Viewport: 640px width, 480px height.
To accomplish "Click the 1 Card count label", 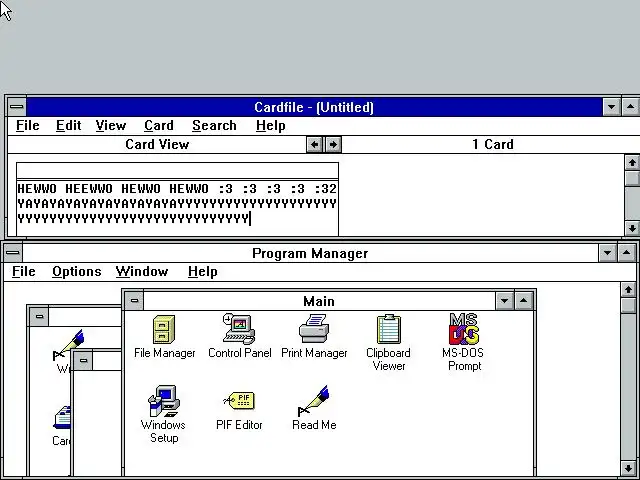I will coord(493,144).
